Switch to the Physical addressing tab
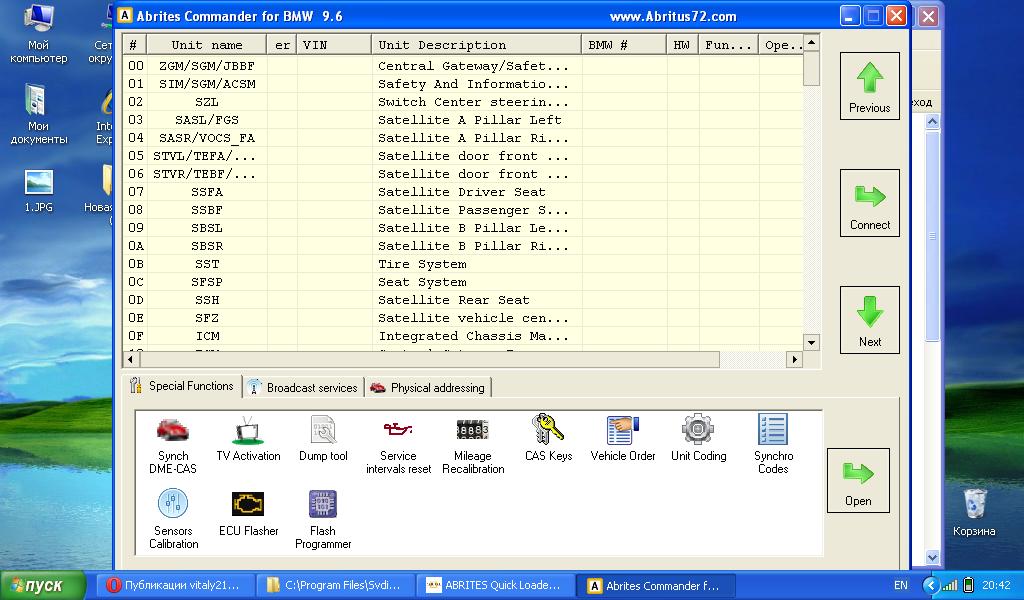The image size is (1024, 600). 428,388
